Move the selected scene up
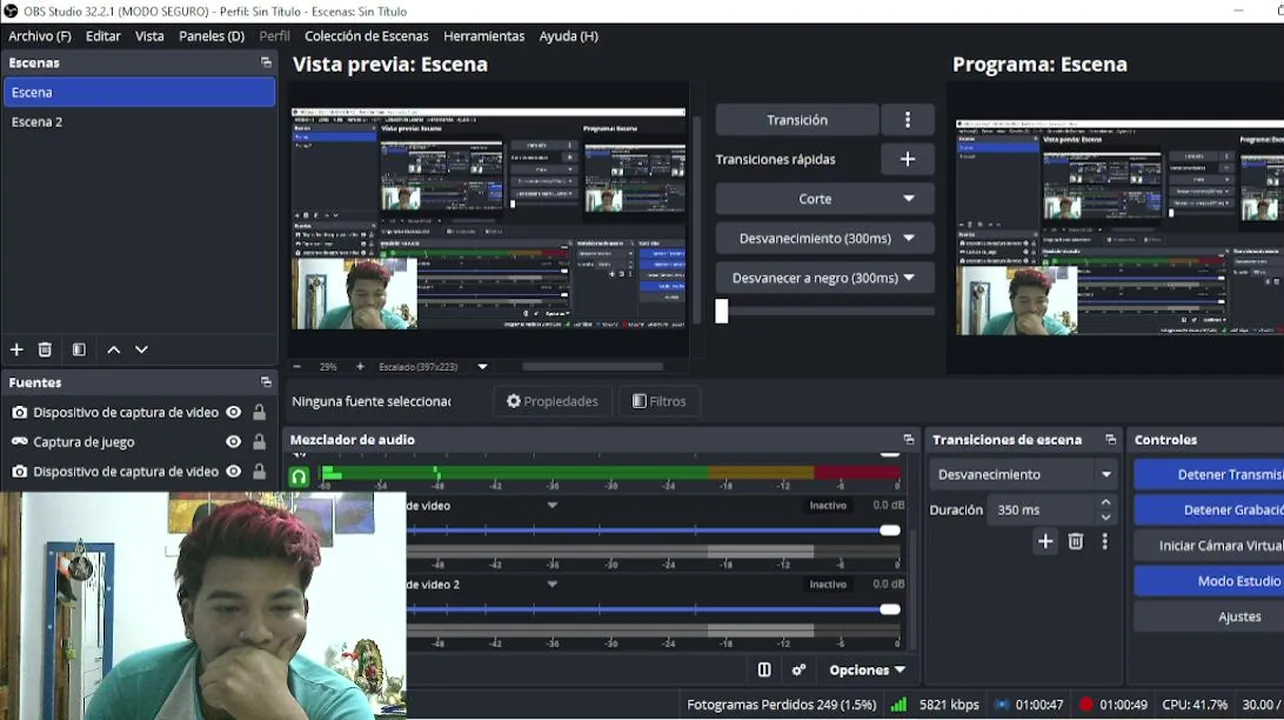Viewport: 1284px width, 720px height. (x=114, y=349)
